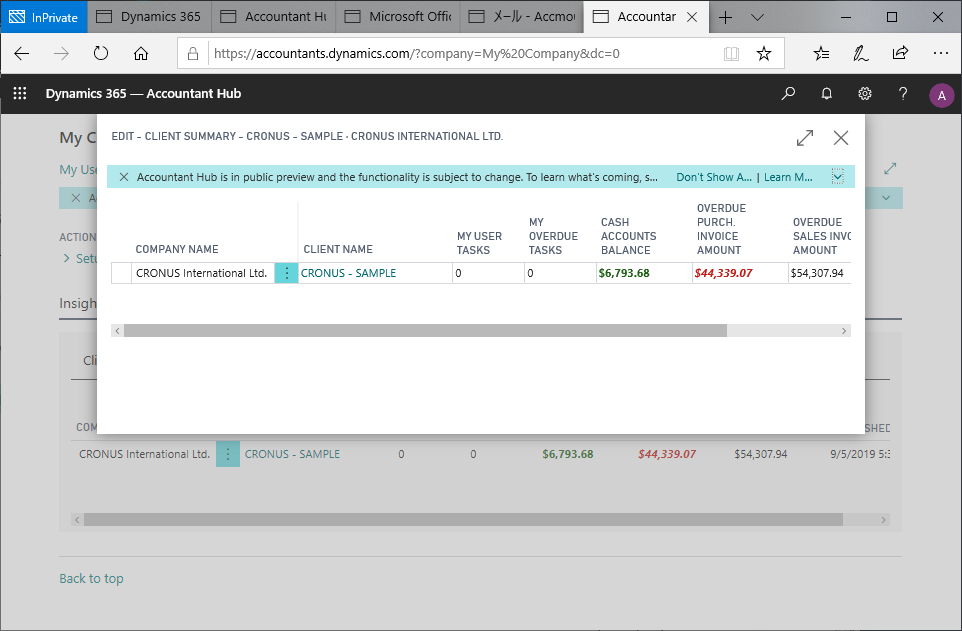Click the Dynamics 365 — Accountant Hub title
Image resolution: width=962 pixels, height=631 pixels.
(143, 93)
